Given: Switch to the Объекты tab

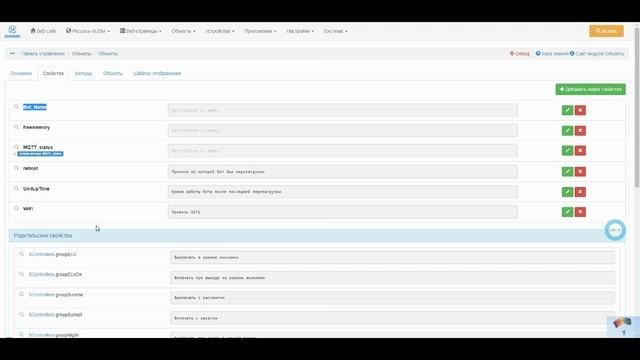Looking at the screenshot, I should click(x=113, y=73).
